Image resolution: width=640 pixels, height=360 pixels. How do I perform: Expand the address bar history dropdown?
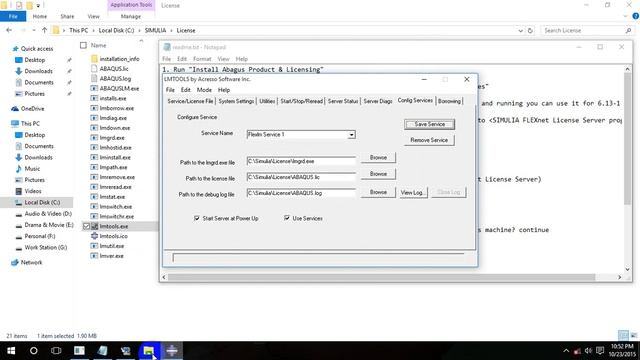click(520, 31)
